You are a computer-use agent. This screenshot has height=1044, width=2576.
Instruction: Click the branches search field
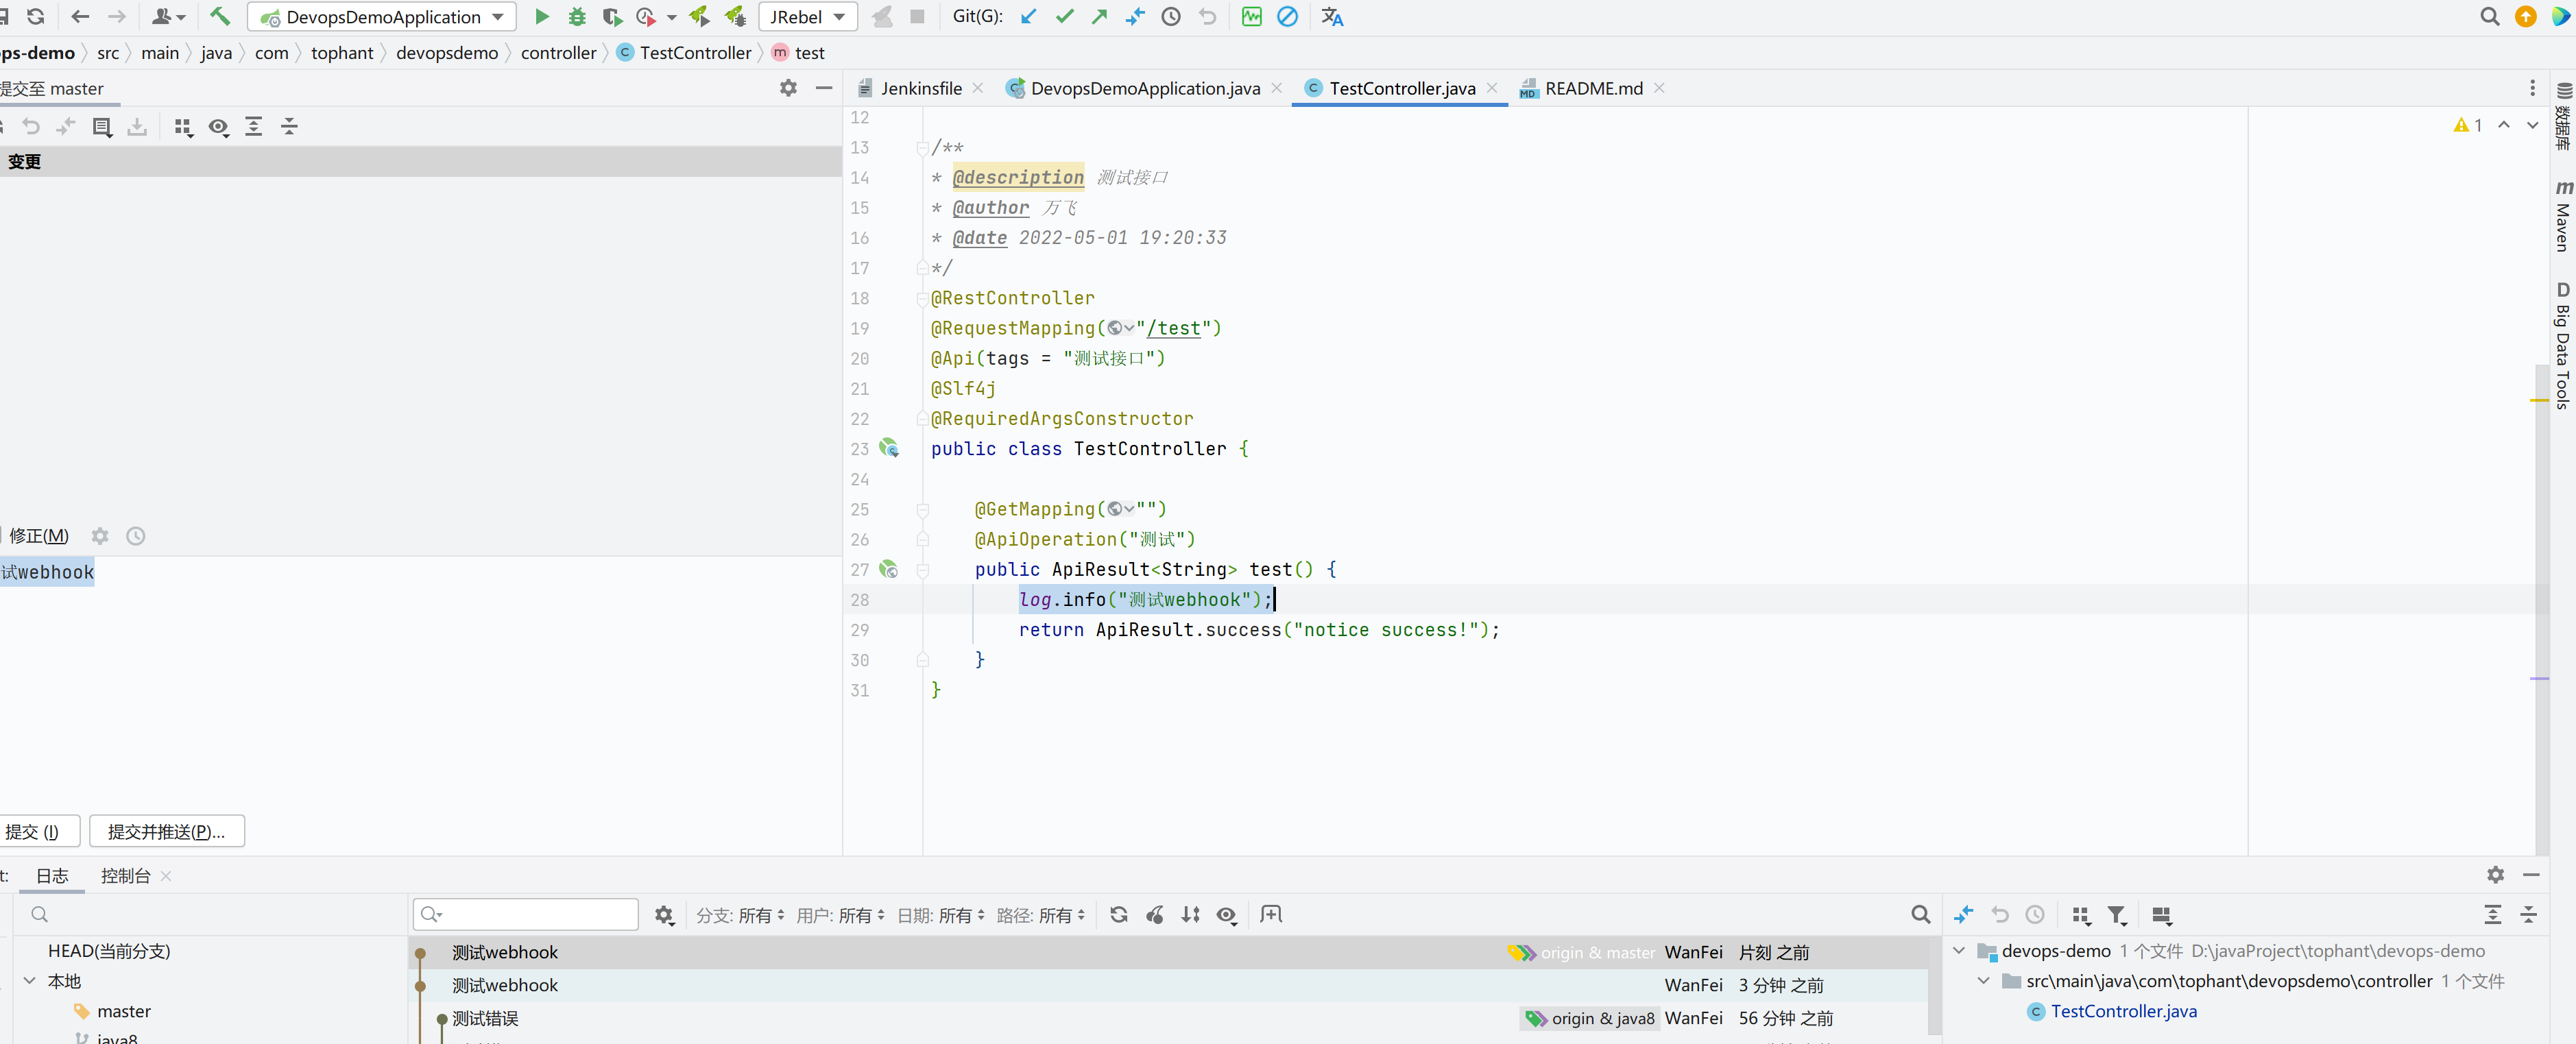tap(210, 914)
